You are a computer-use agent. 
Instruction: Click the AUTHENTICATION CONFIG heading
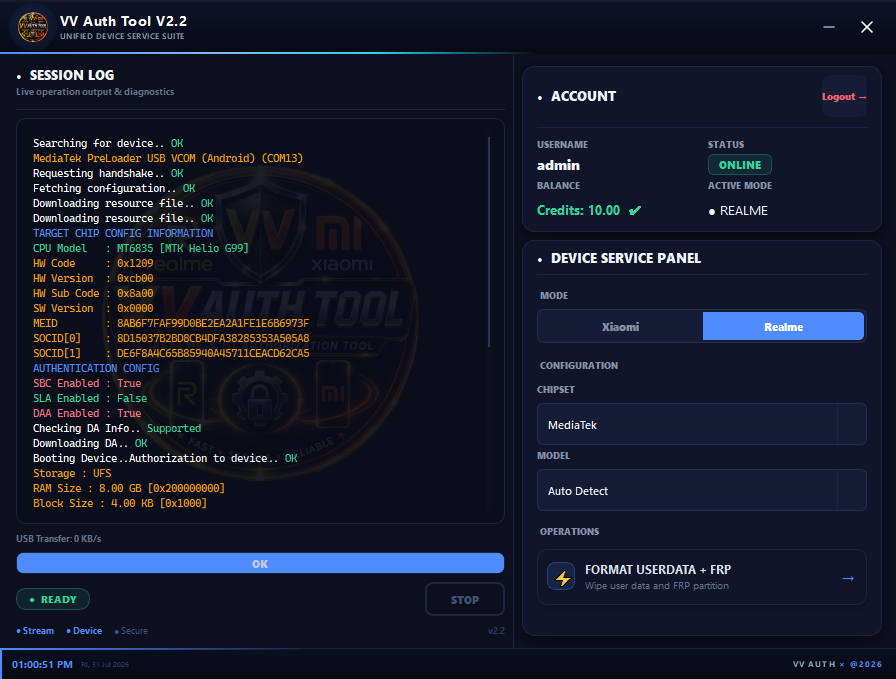point(96,368)
